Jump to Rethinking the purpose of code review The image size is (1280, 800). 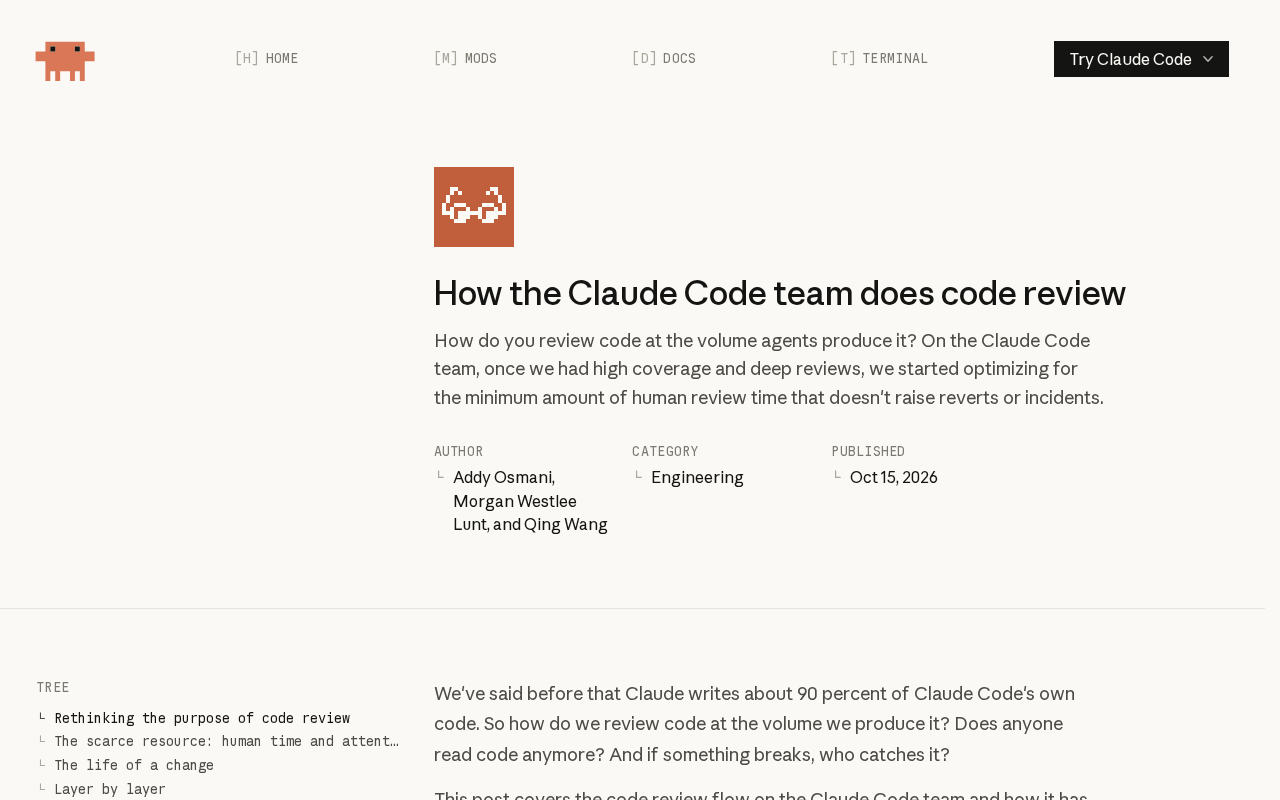202,718
